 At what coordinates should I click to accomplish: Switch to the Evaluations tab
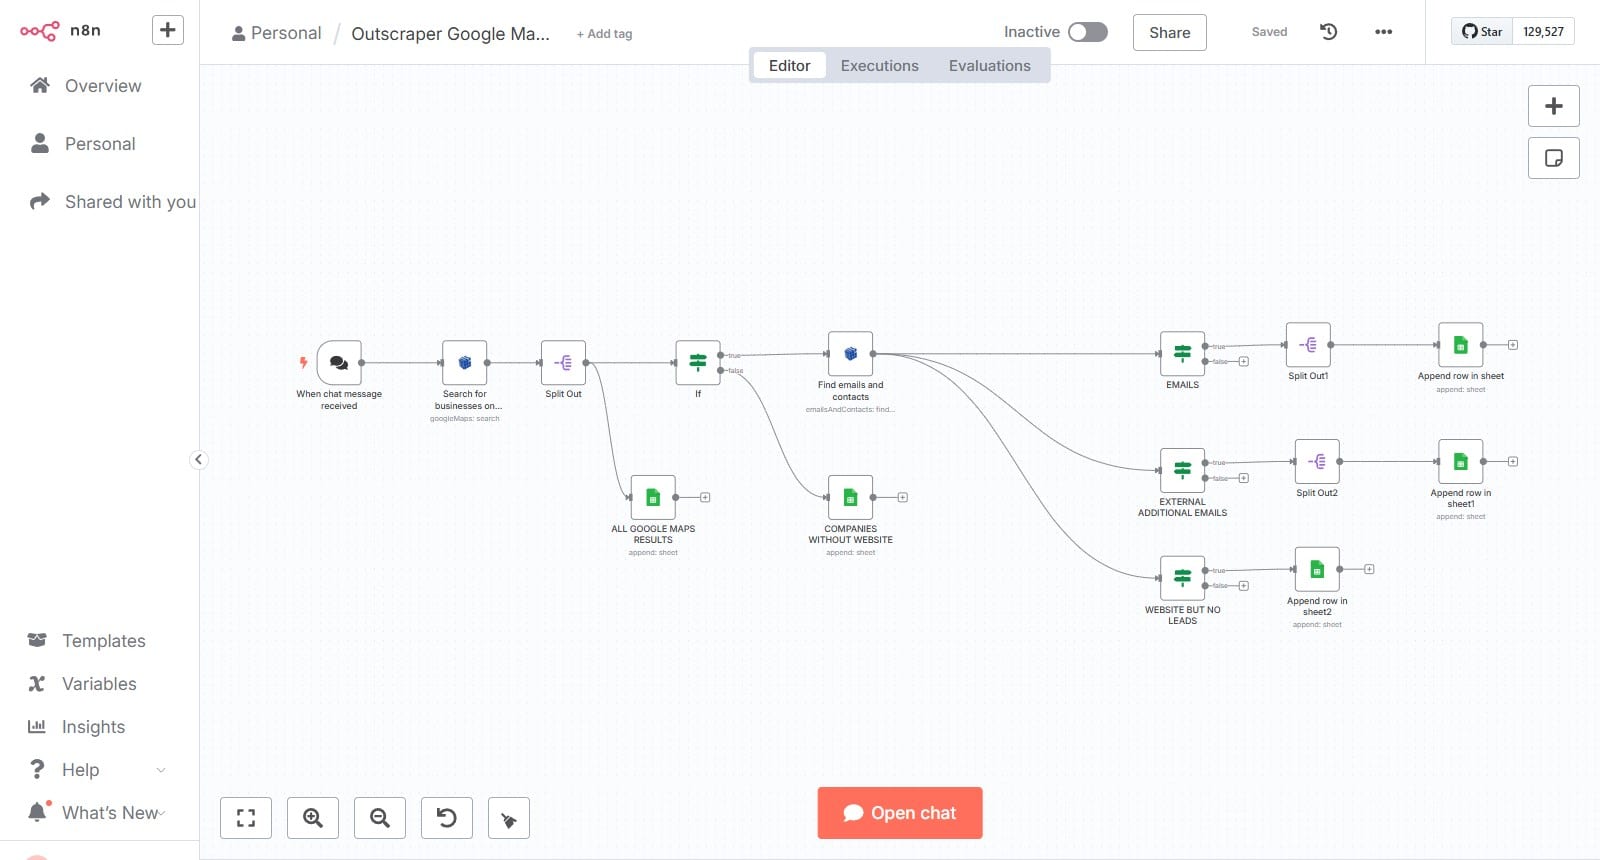coord(990,66)
